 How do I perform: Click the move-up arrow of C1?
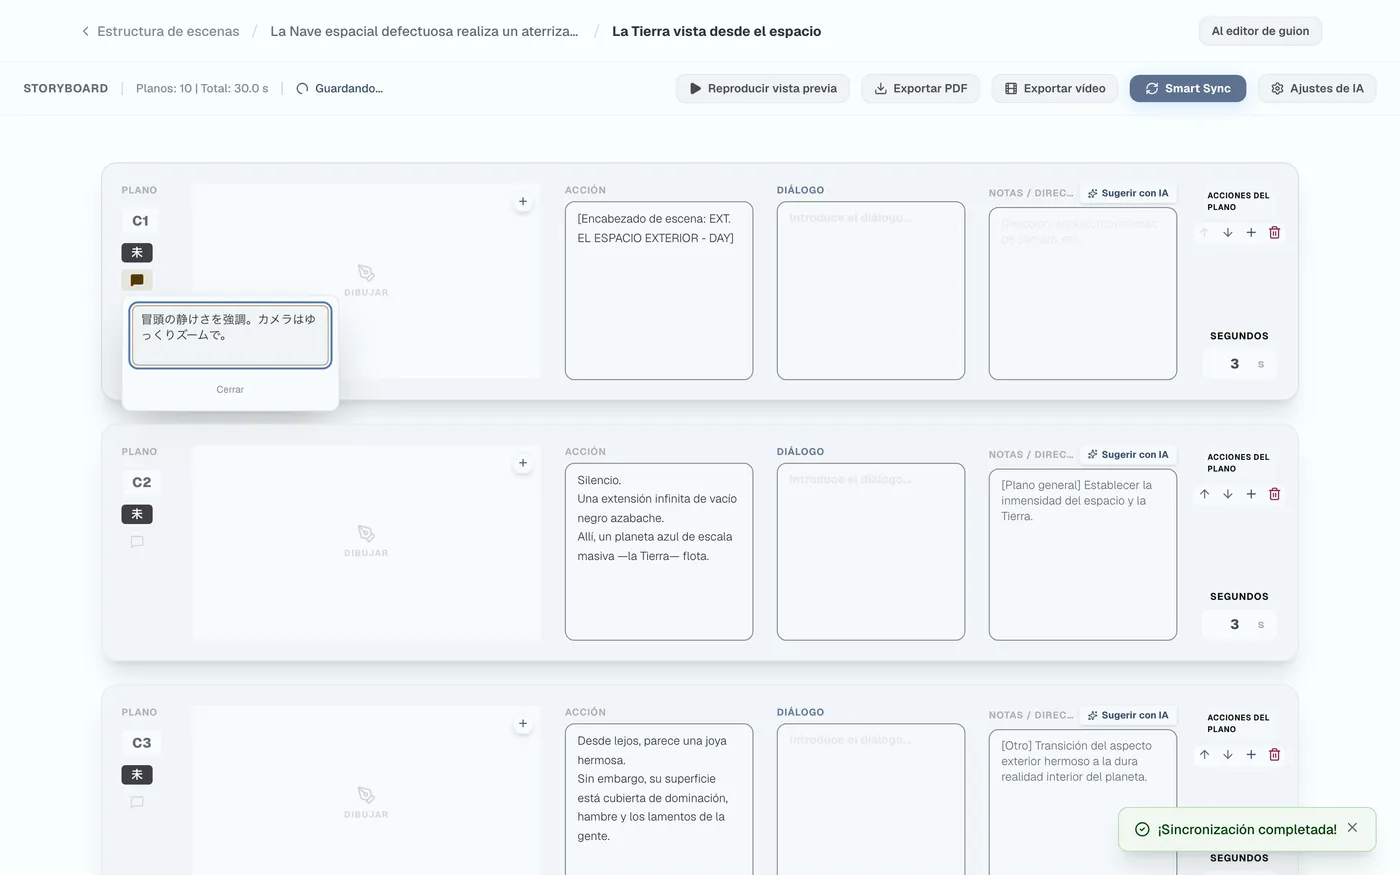tap(1204, 232)
